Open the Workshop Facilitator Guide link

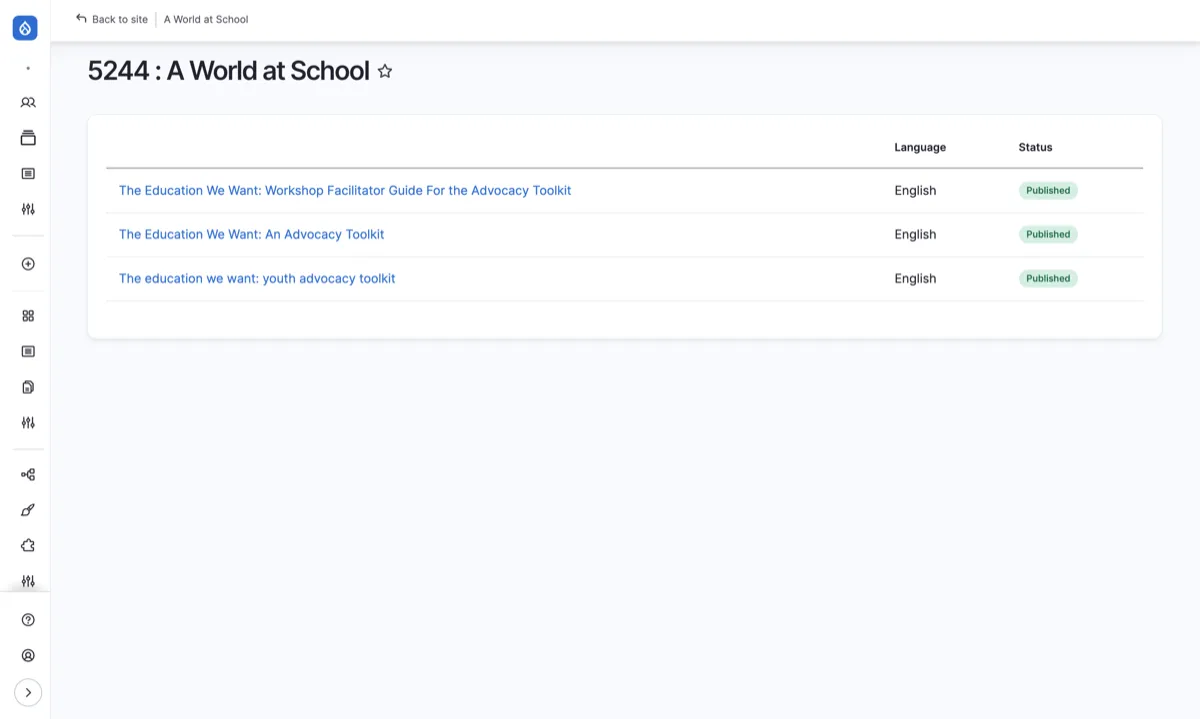[345, 190]
